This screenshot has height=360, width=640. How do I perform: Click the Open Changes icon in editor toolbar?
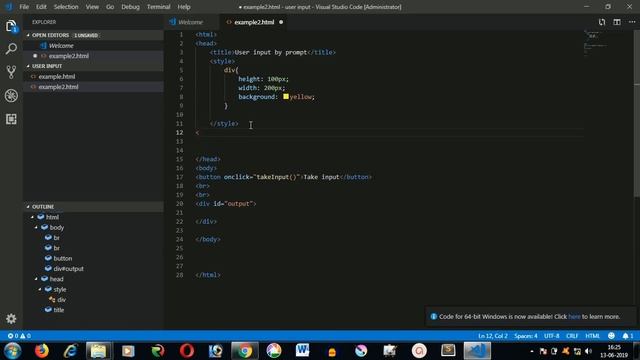(x=602, y=22)
